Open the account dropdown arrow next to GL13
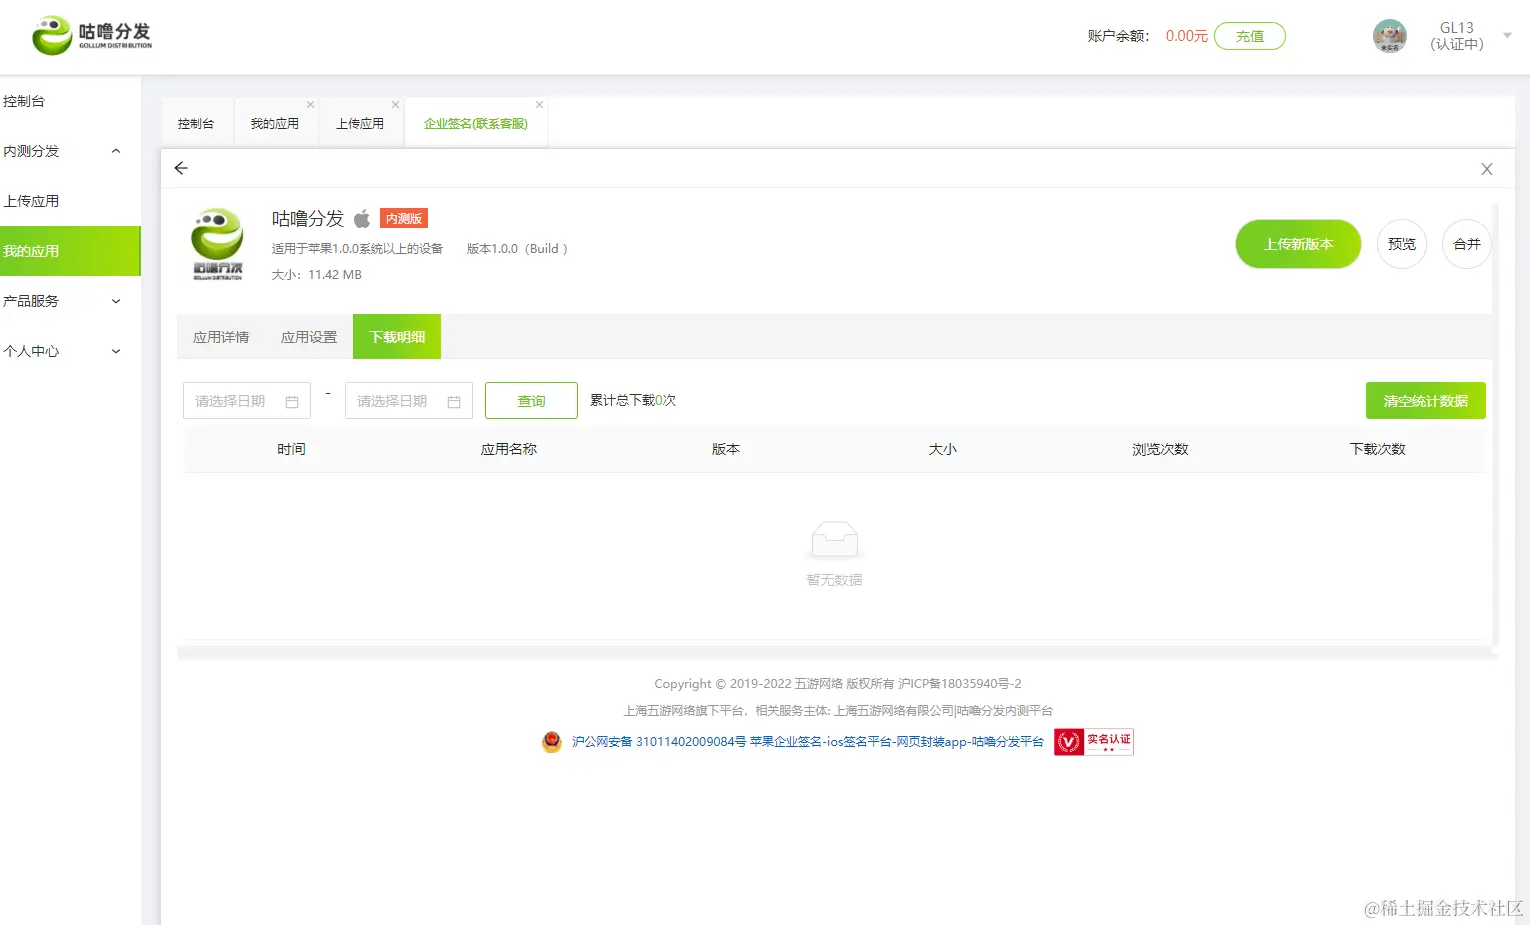 1507,35
